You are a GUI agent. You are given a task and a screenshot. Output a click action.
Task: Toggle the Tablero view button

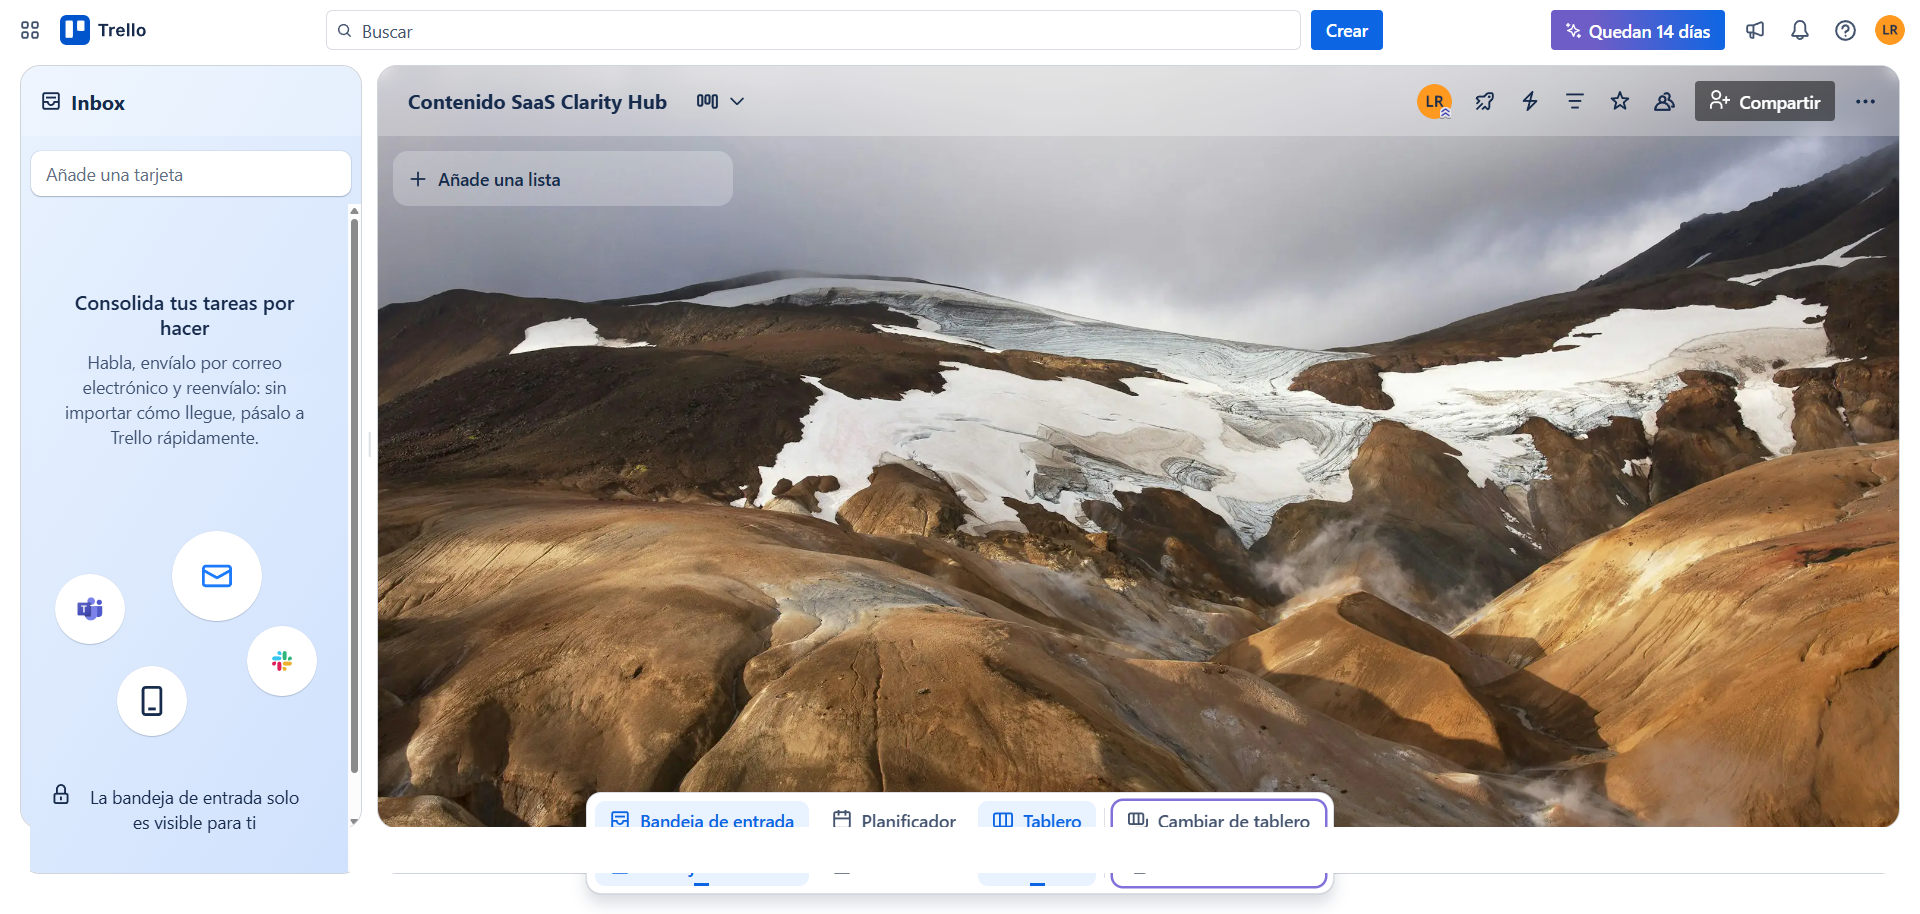[1037, 820]
